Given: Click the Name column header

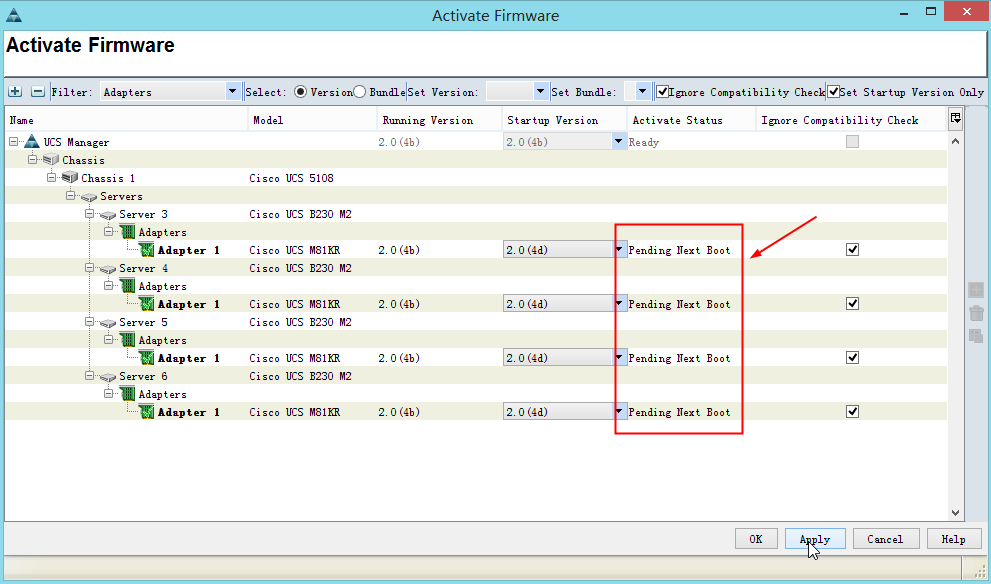Looking at the screenshot, I should pyautogui.click(x=126, y=120).
